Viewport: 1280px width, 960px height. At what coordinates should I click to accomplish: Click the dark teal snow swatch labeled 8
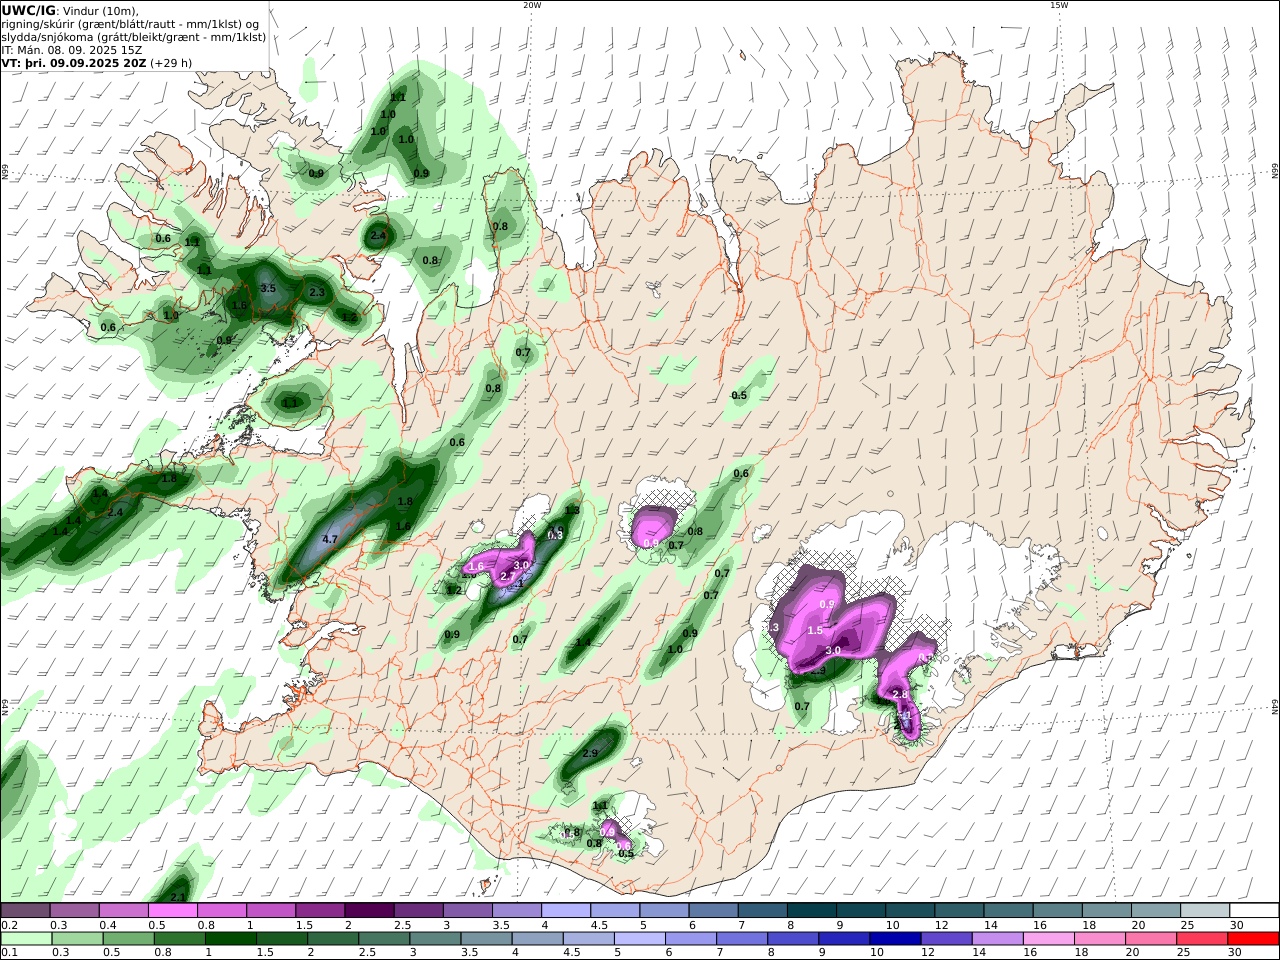coord(812,910)
